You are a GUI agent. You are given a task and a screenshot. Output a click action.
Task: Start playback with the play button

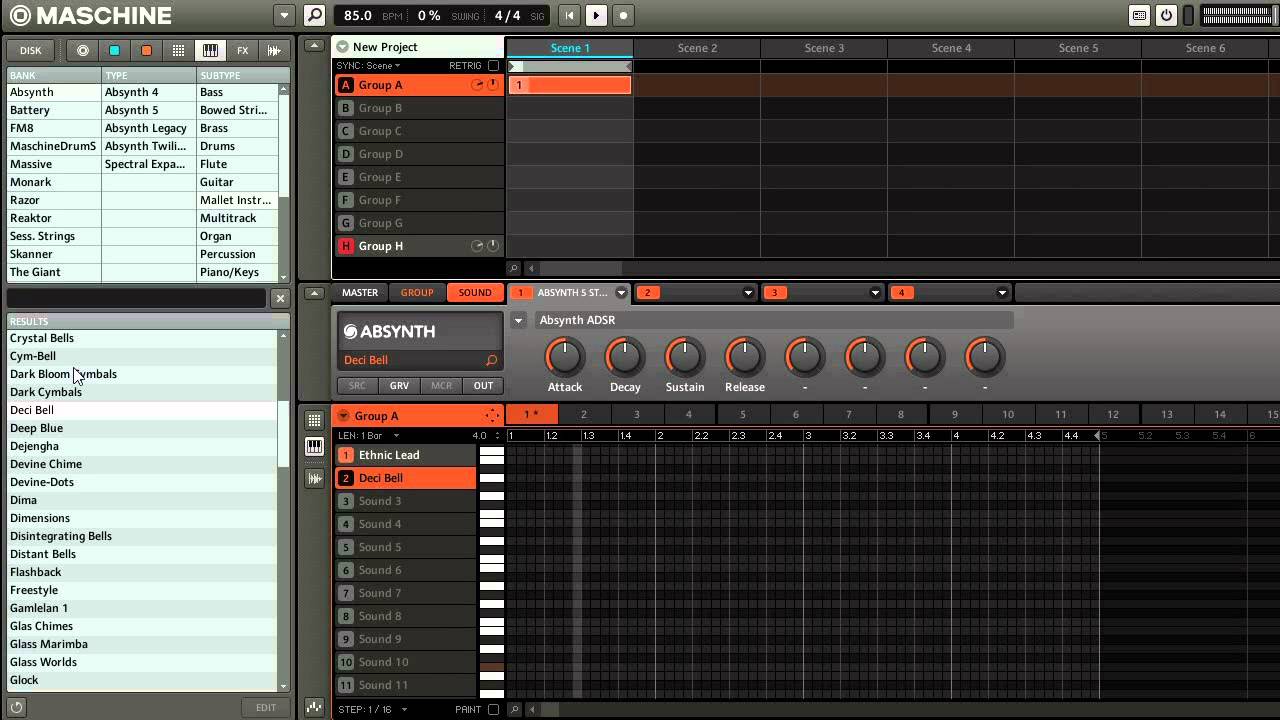pos(596,16)
